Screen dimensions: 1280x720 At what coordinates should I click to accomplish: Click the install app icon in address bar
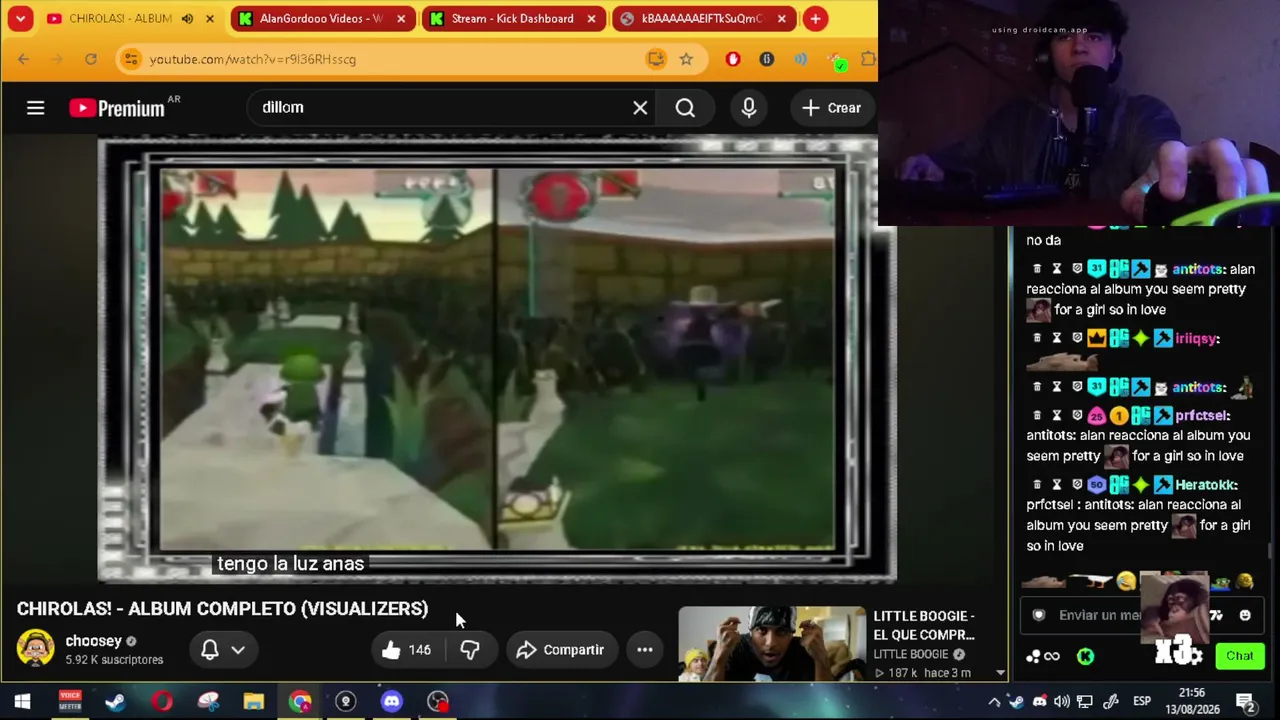(x=656, y=59)
